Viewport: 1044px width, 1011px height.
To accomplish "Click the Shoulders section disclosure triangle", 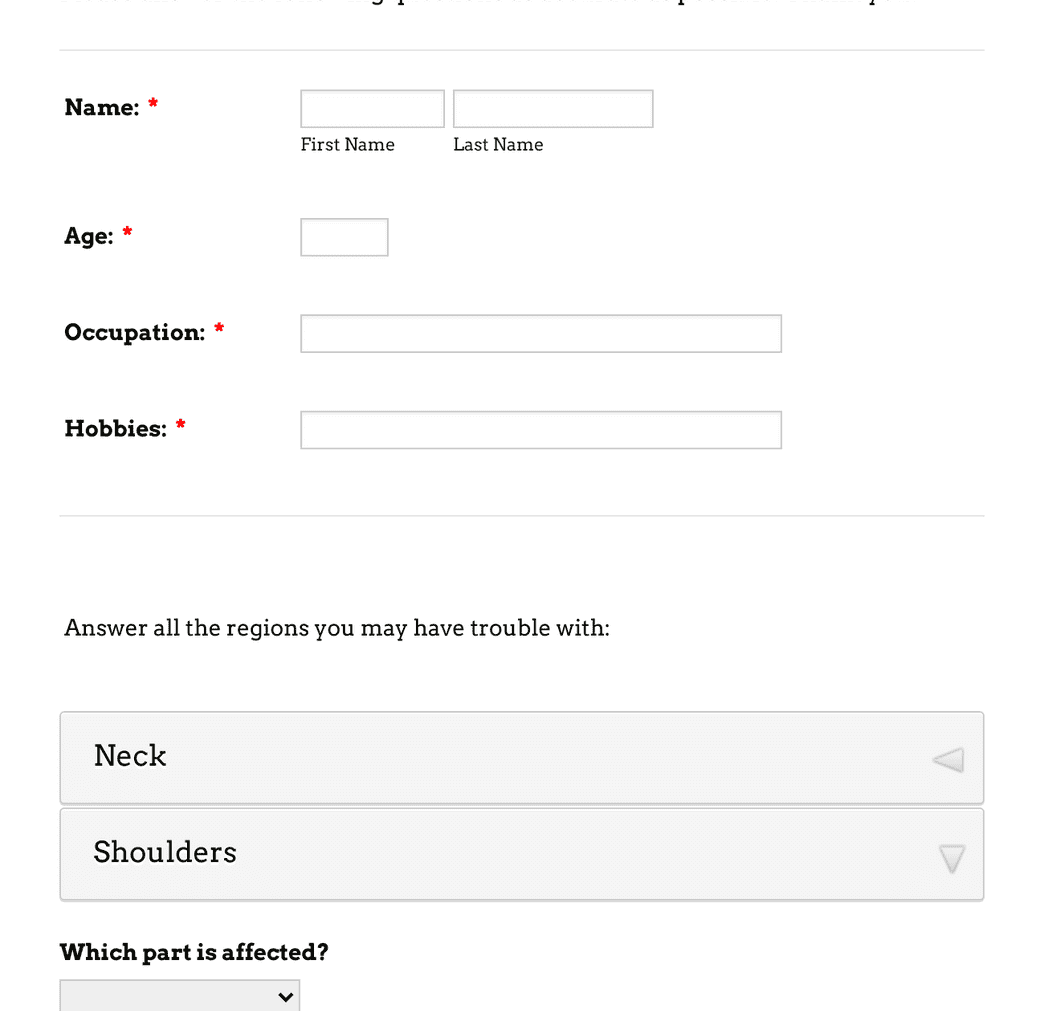I will [x=951, y=858].
